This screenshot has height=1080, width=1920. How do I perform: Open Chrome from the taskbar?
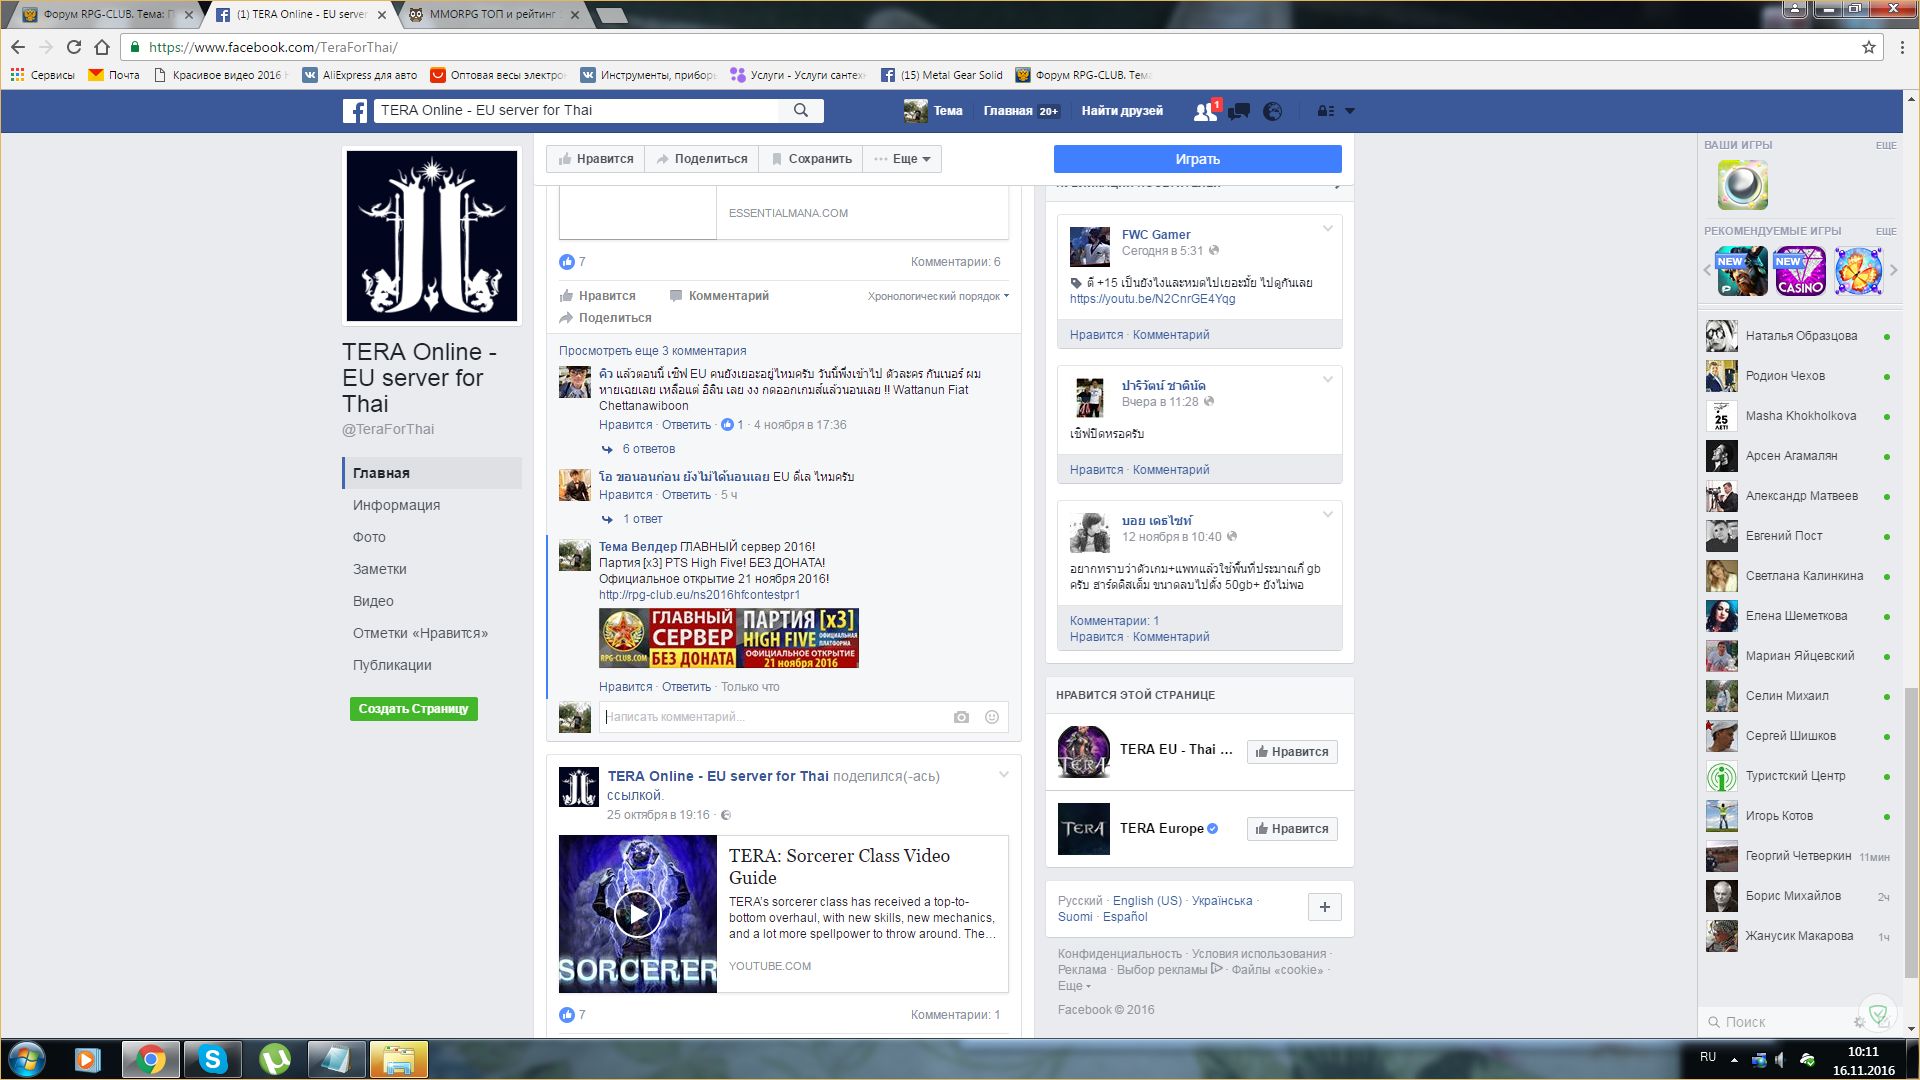pos(151,1059)
